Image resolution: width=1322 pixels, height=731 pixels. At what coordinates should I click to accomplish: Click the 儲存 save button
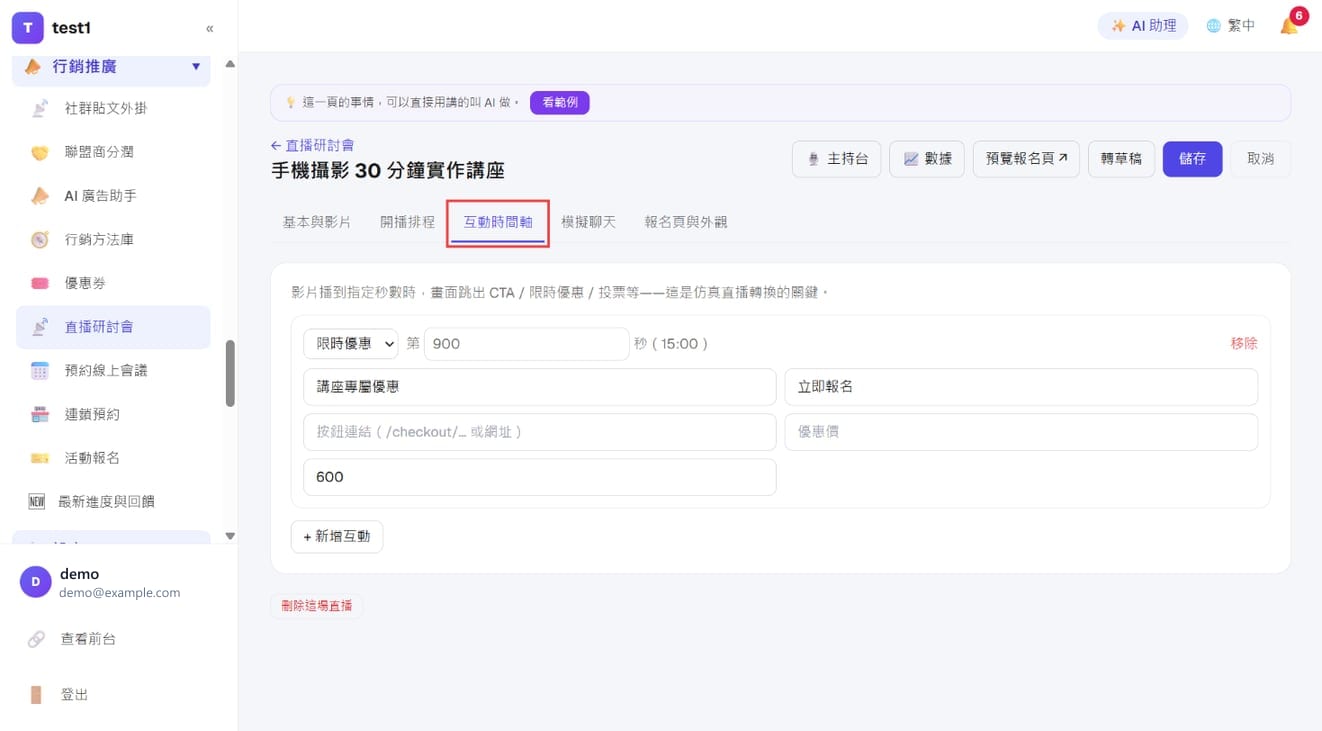[1192, 159]
